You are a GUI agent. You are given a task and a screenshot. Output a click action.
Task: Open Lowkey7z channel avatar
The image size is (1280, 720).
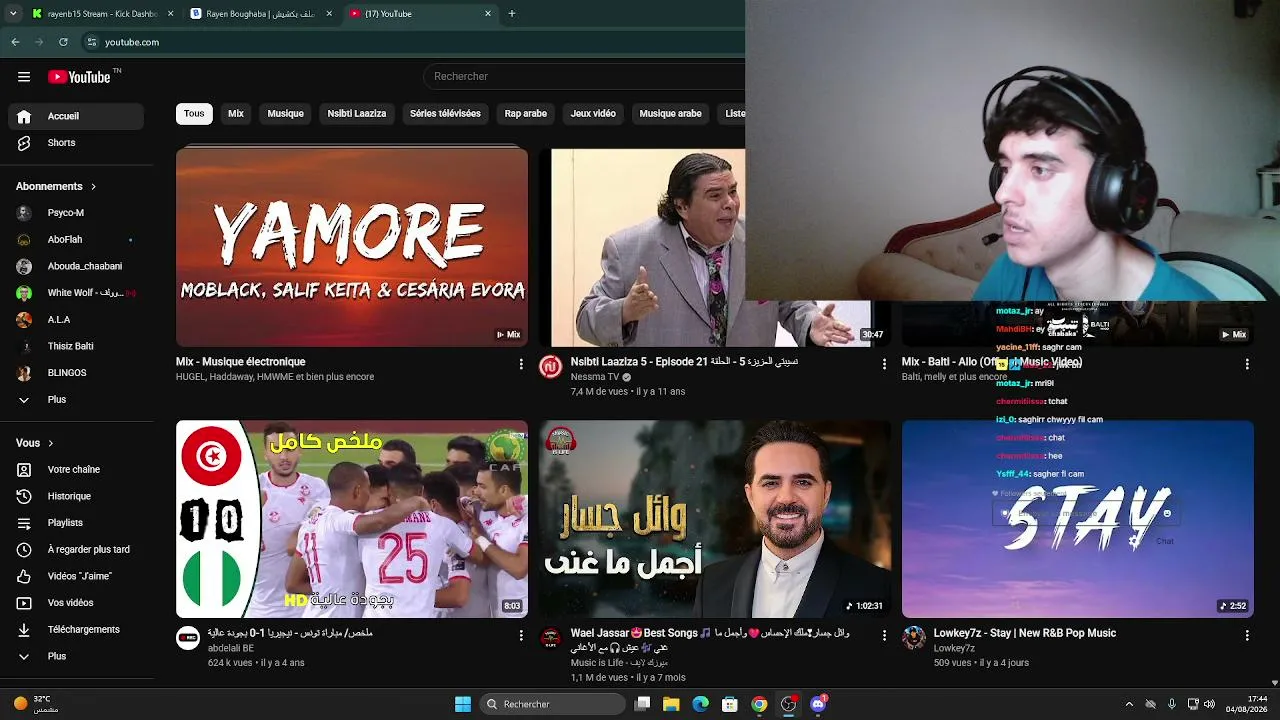914,638
